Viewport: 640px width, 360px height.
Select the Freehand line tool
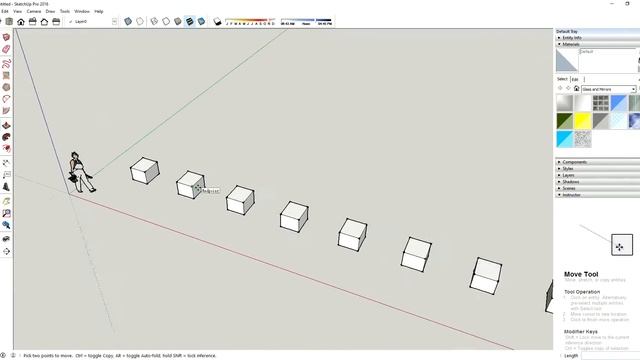(x=6, y=64)
